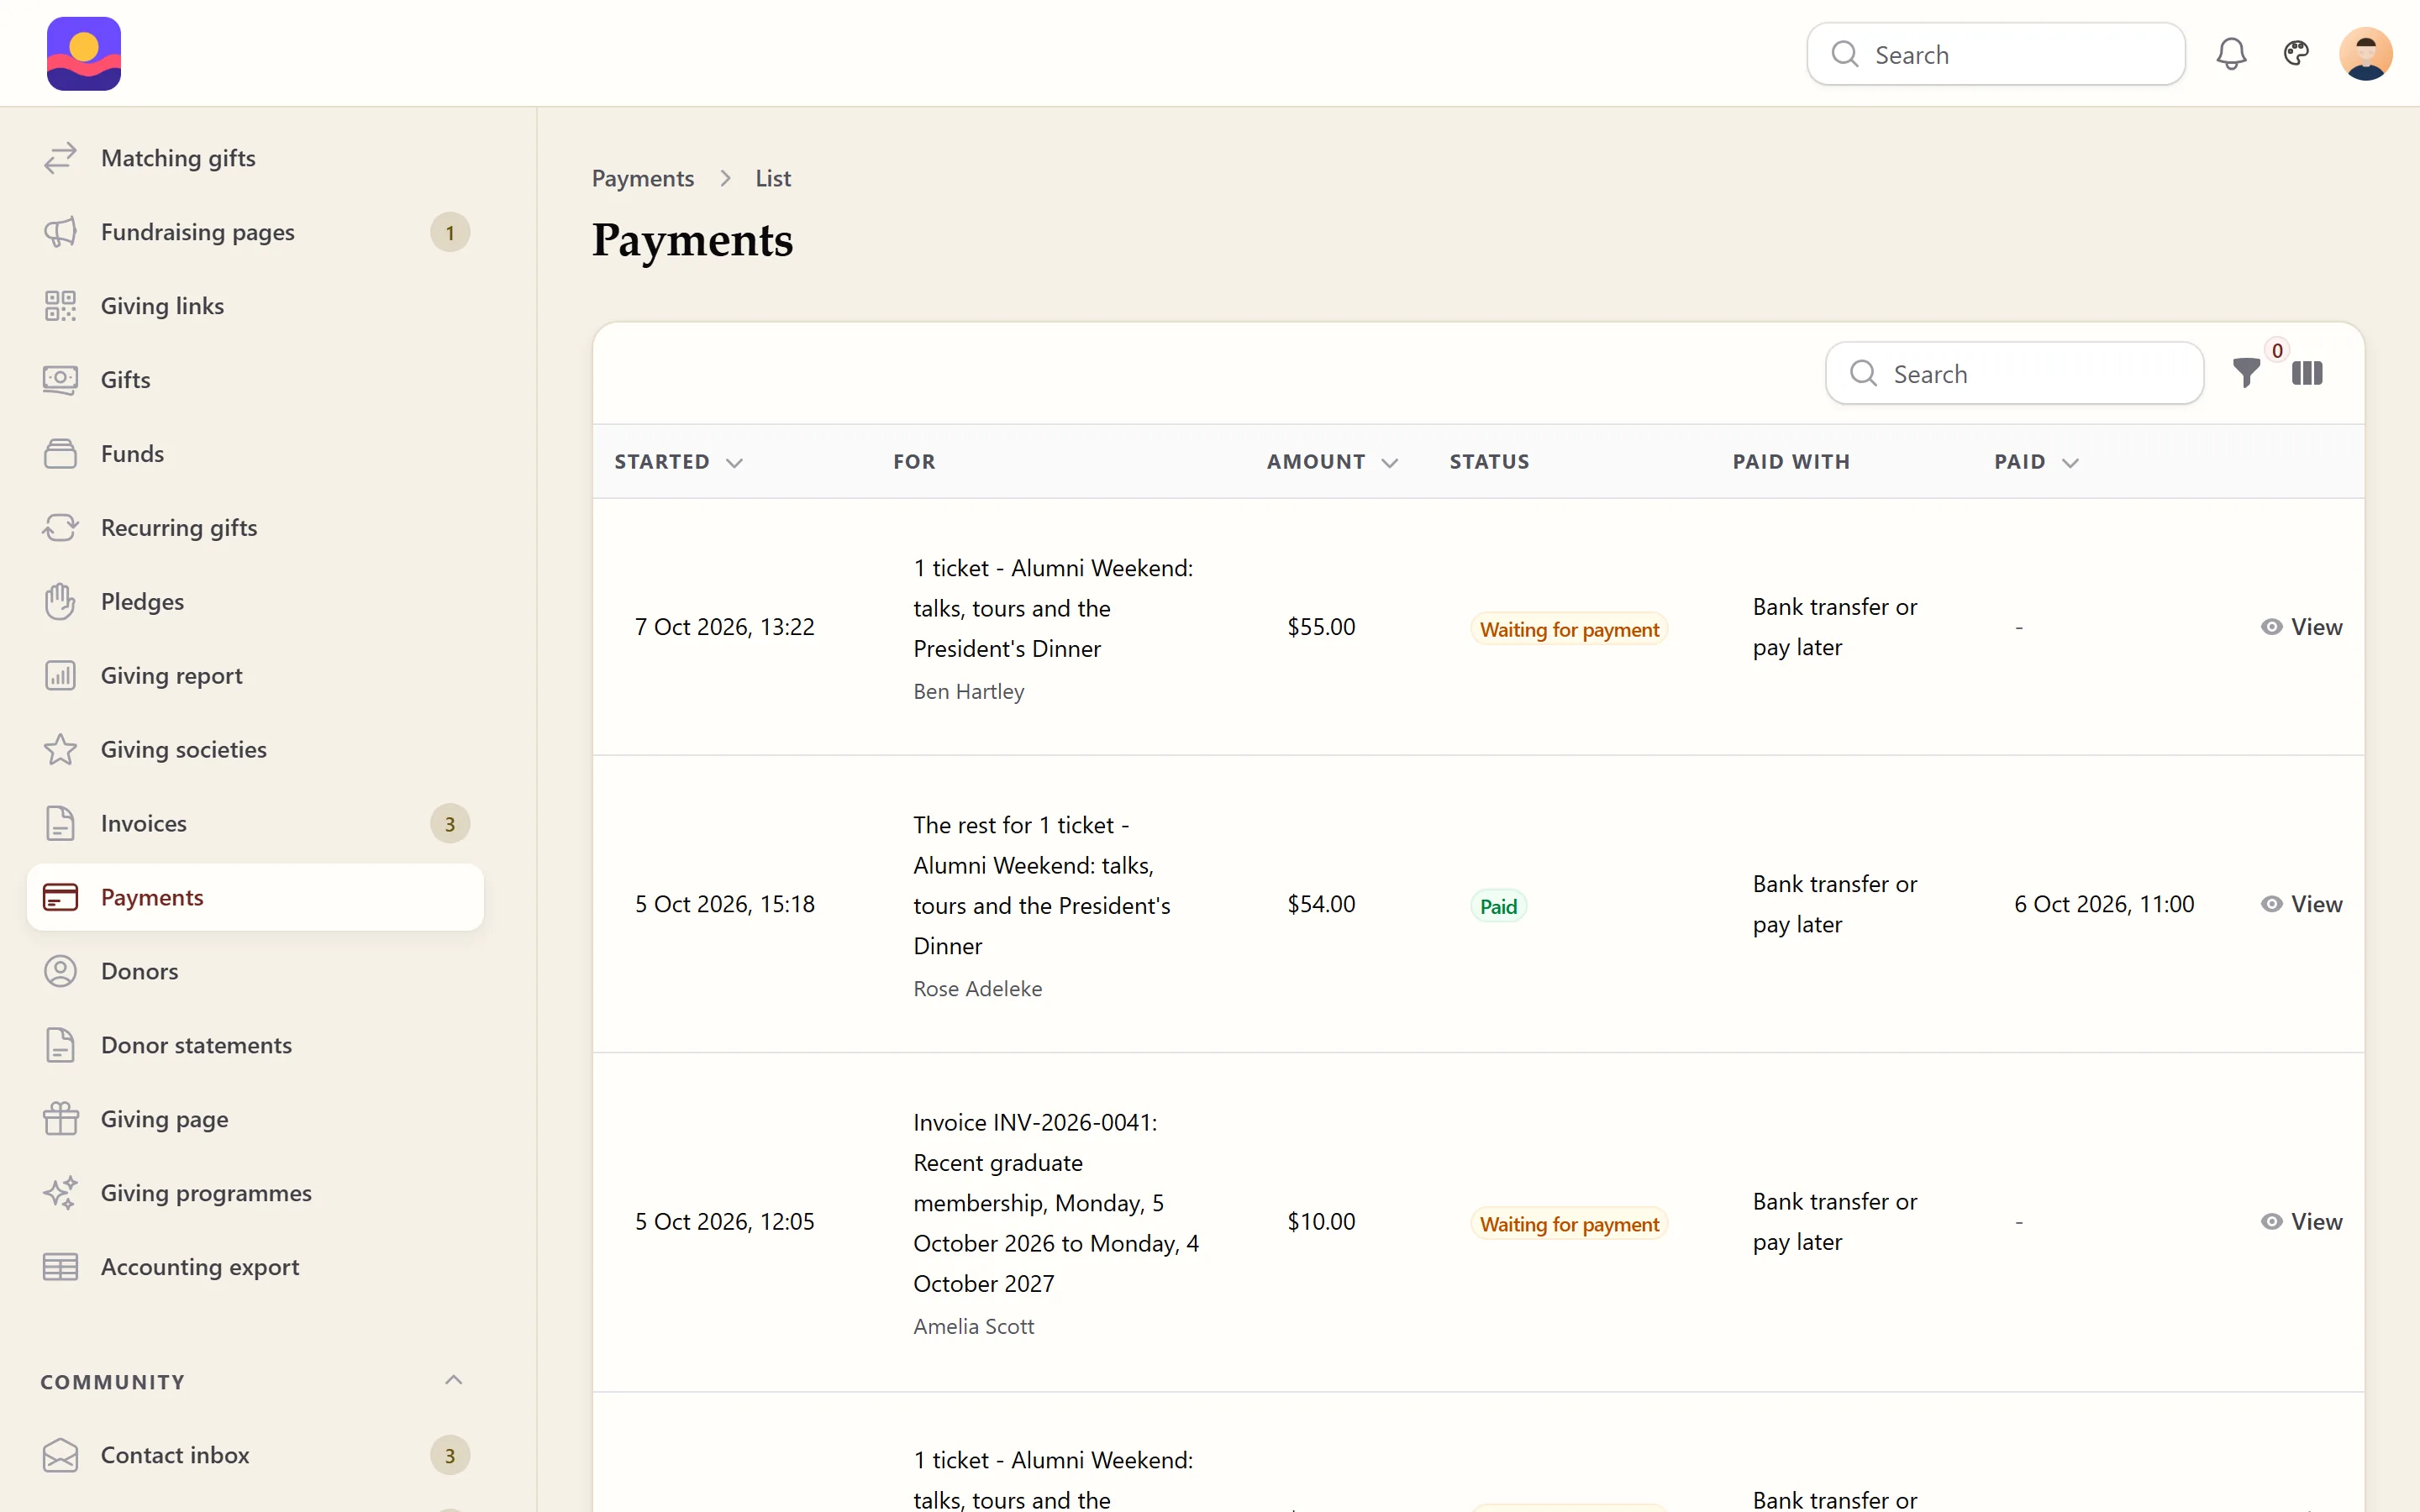Viewport: 2420px width, 1512px height.
Task: Click paid date 6 Oct 2026, 11:00
Action: click(x=2103, y=904)
